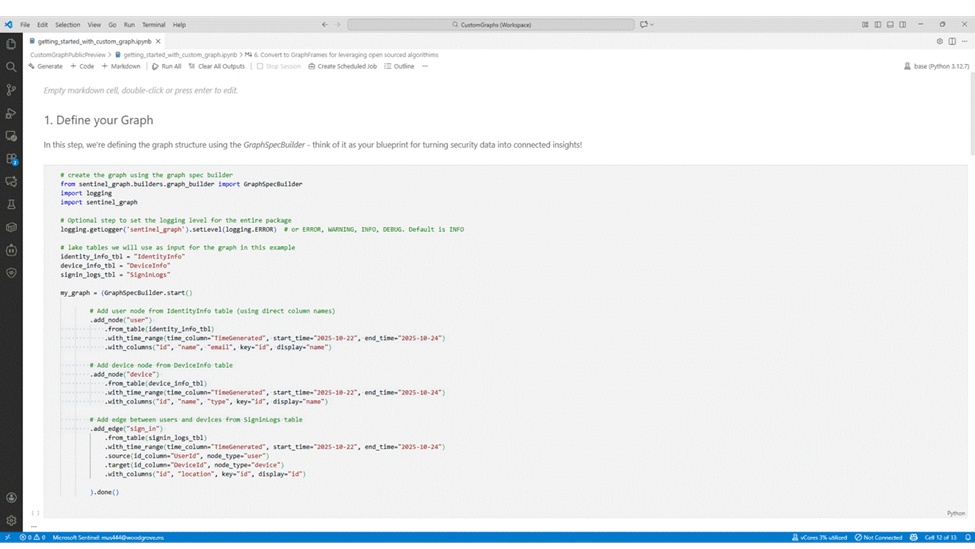Image resolution: width=975 pixels, height=549 pixels.
Task: Open the Run and Debug view
Action: [11, 113]
